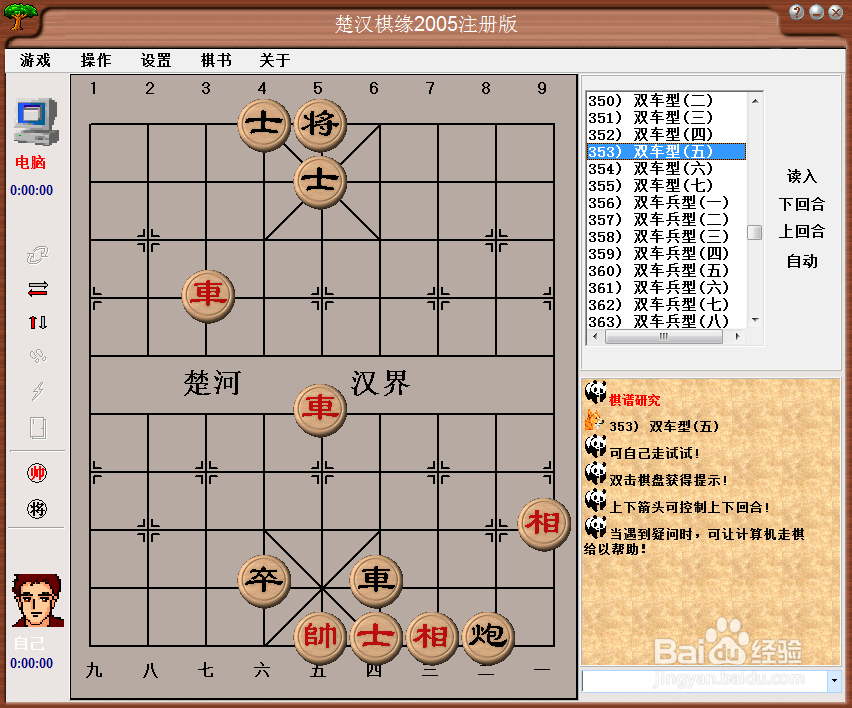Click the text input field below chat

coord(704,680)
